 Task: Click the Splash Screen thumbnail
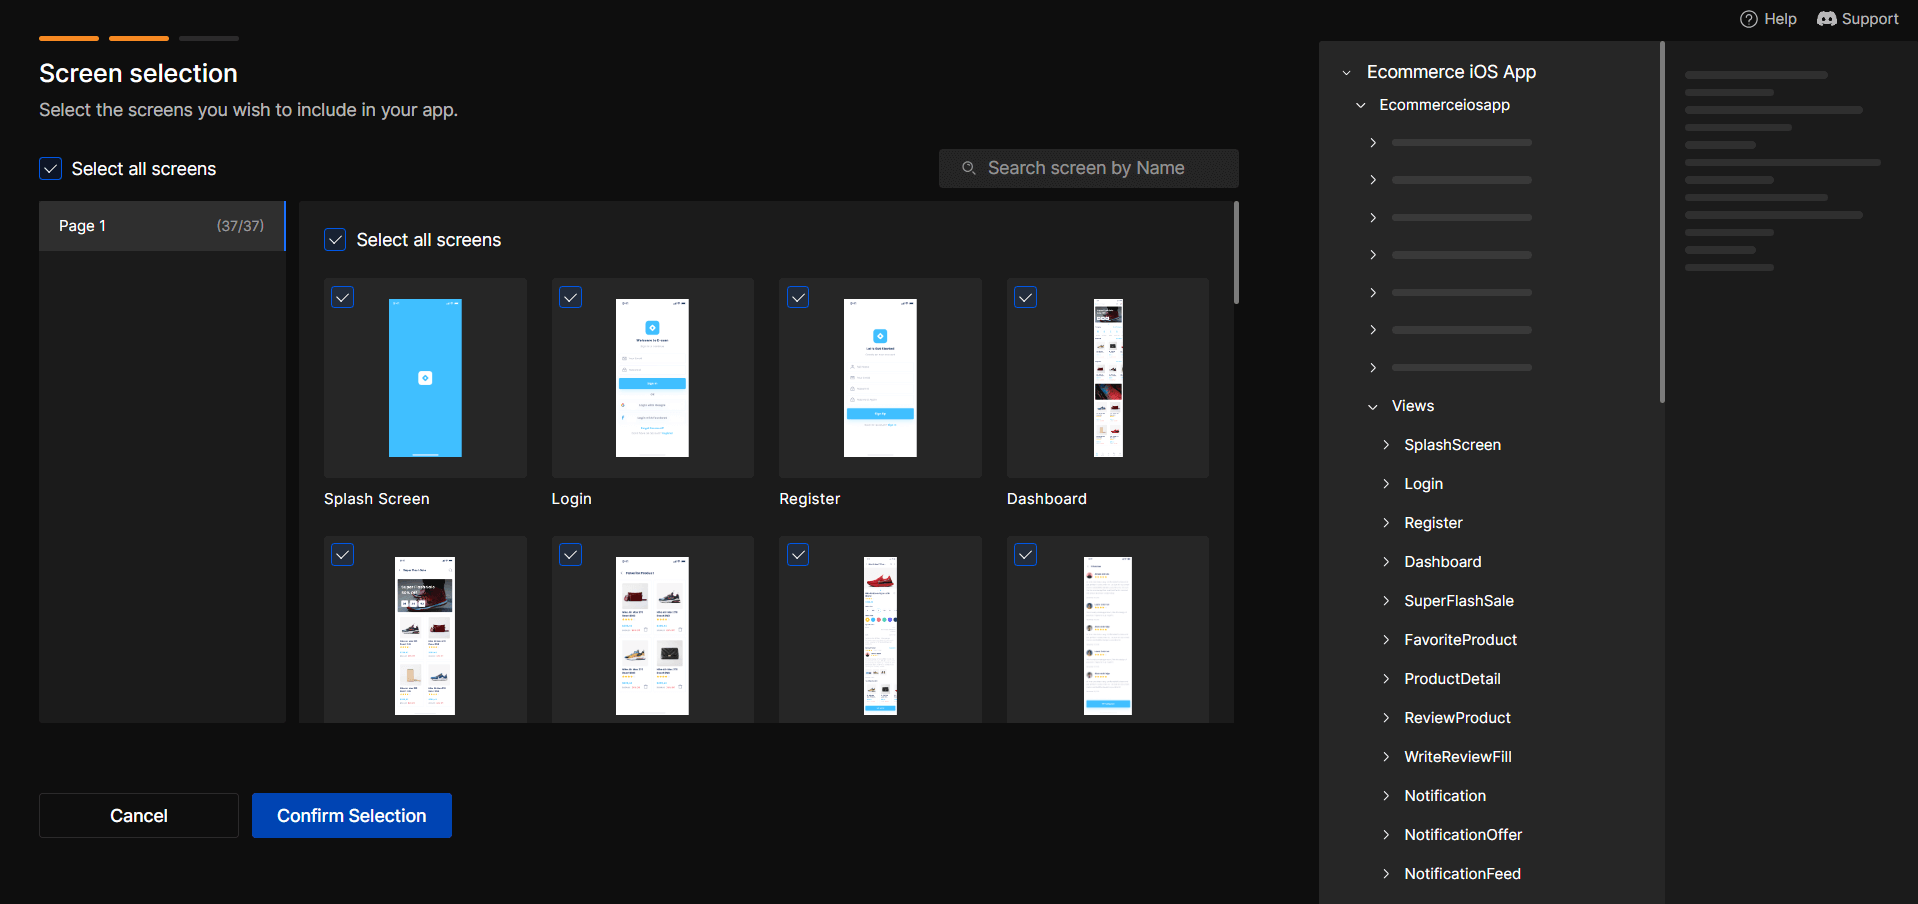coord(425,378)
